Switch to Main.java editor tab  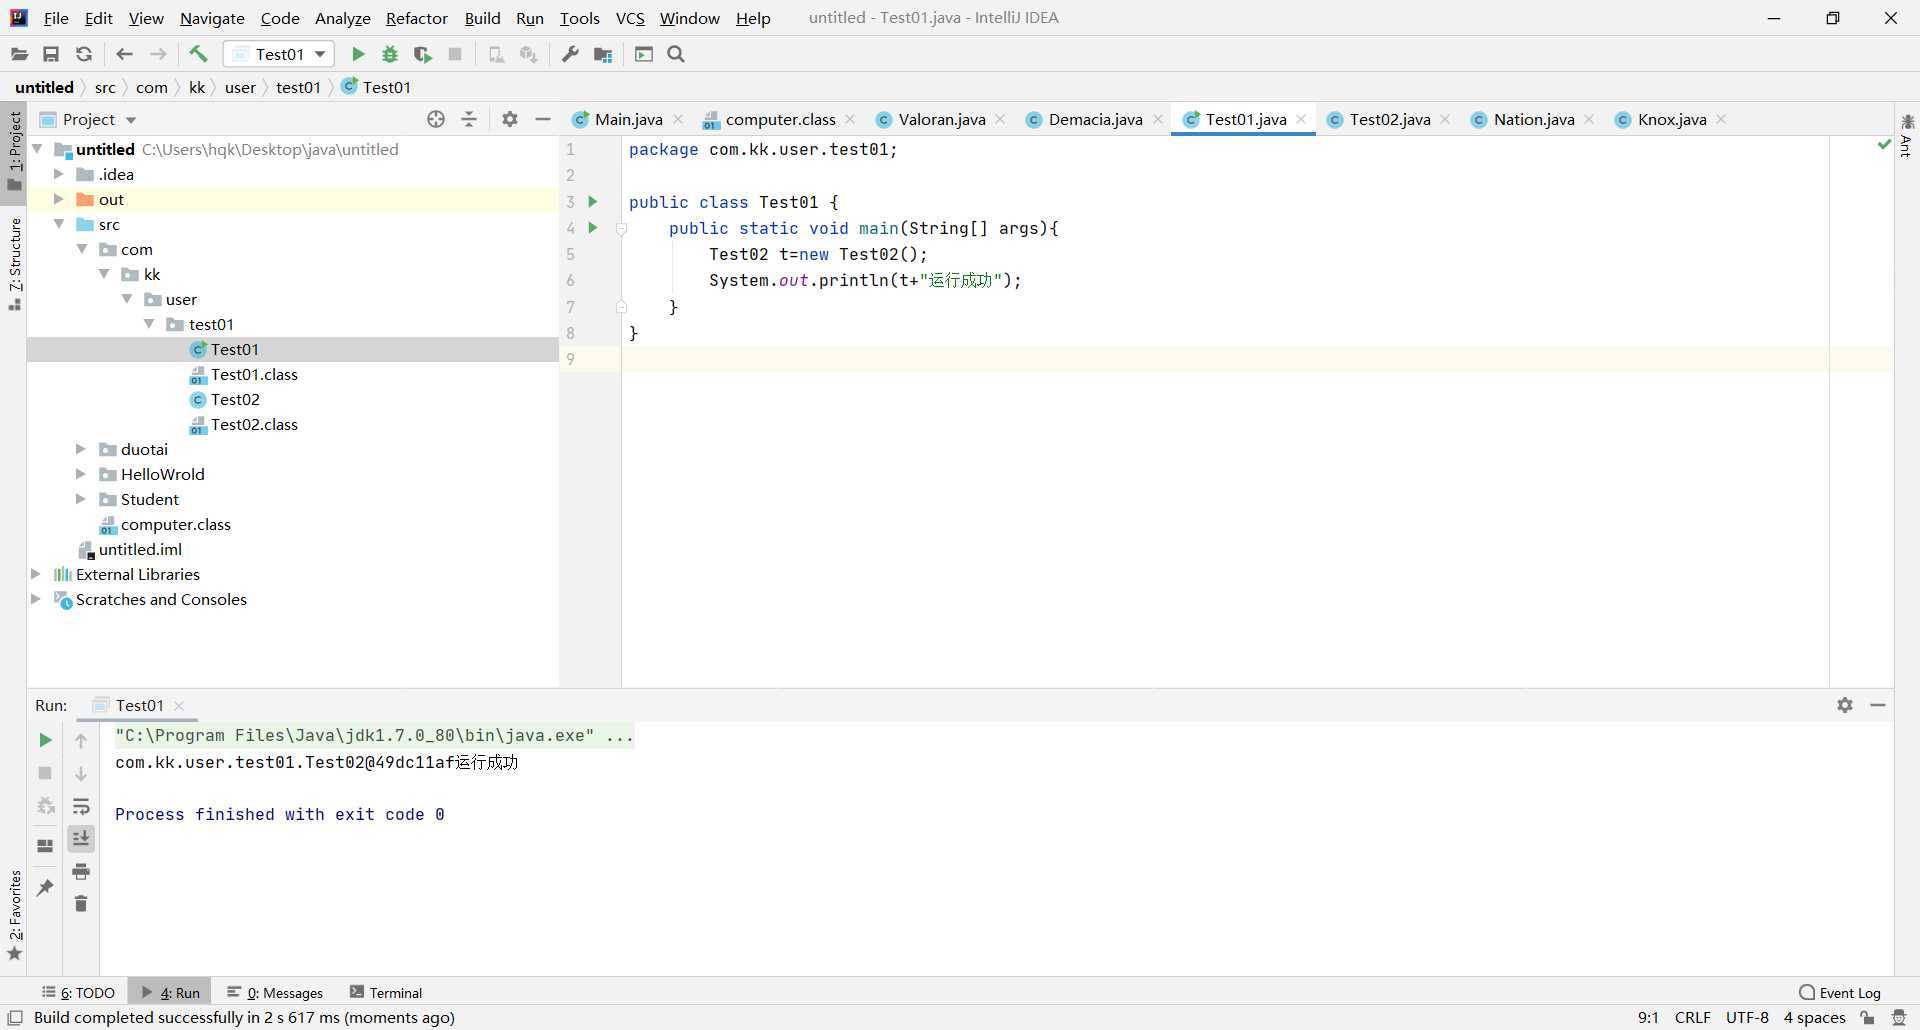(x=628, y=119)
